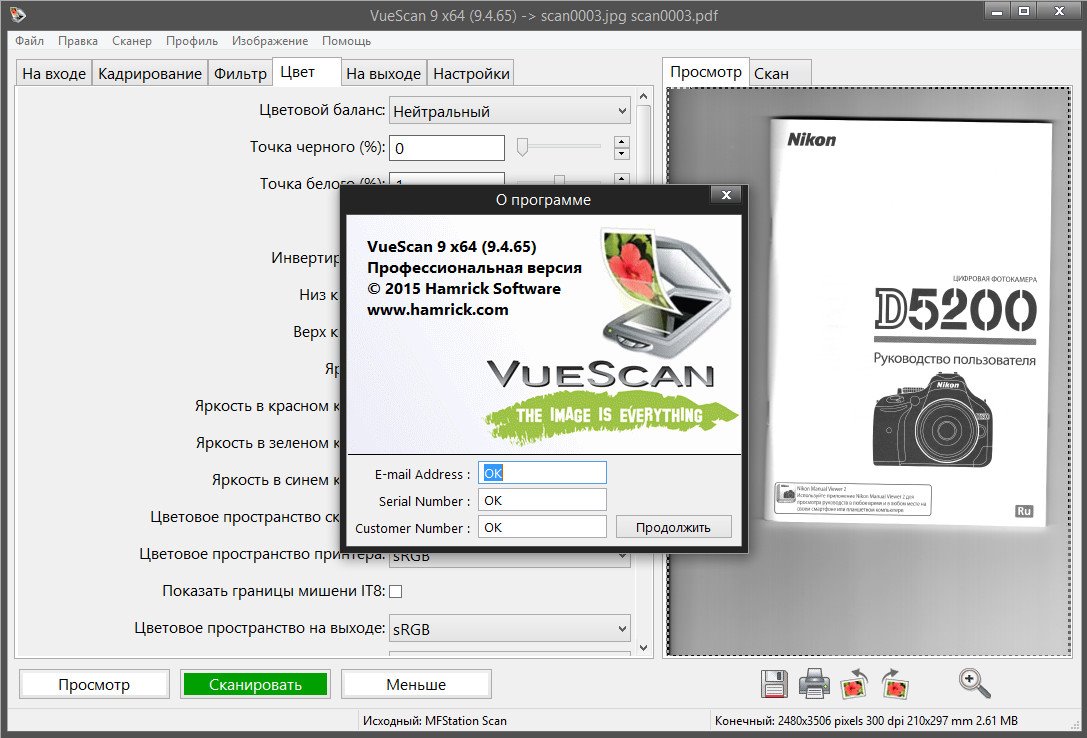Click the 'Customer Number' input field
The image size is (1087, 738).
[x=542, y=527]
